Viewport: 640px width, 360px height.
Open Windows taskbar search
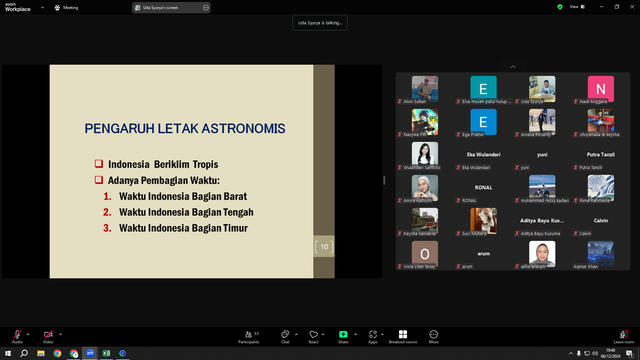[24, 353]
